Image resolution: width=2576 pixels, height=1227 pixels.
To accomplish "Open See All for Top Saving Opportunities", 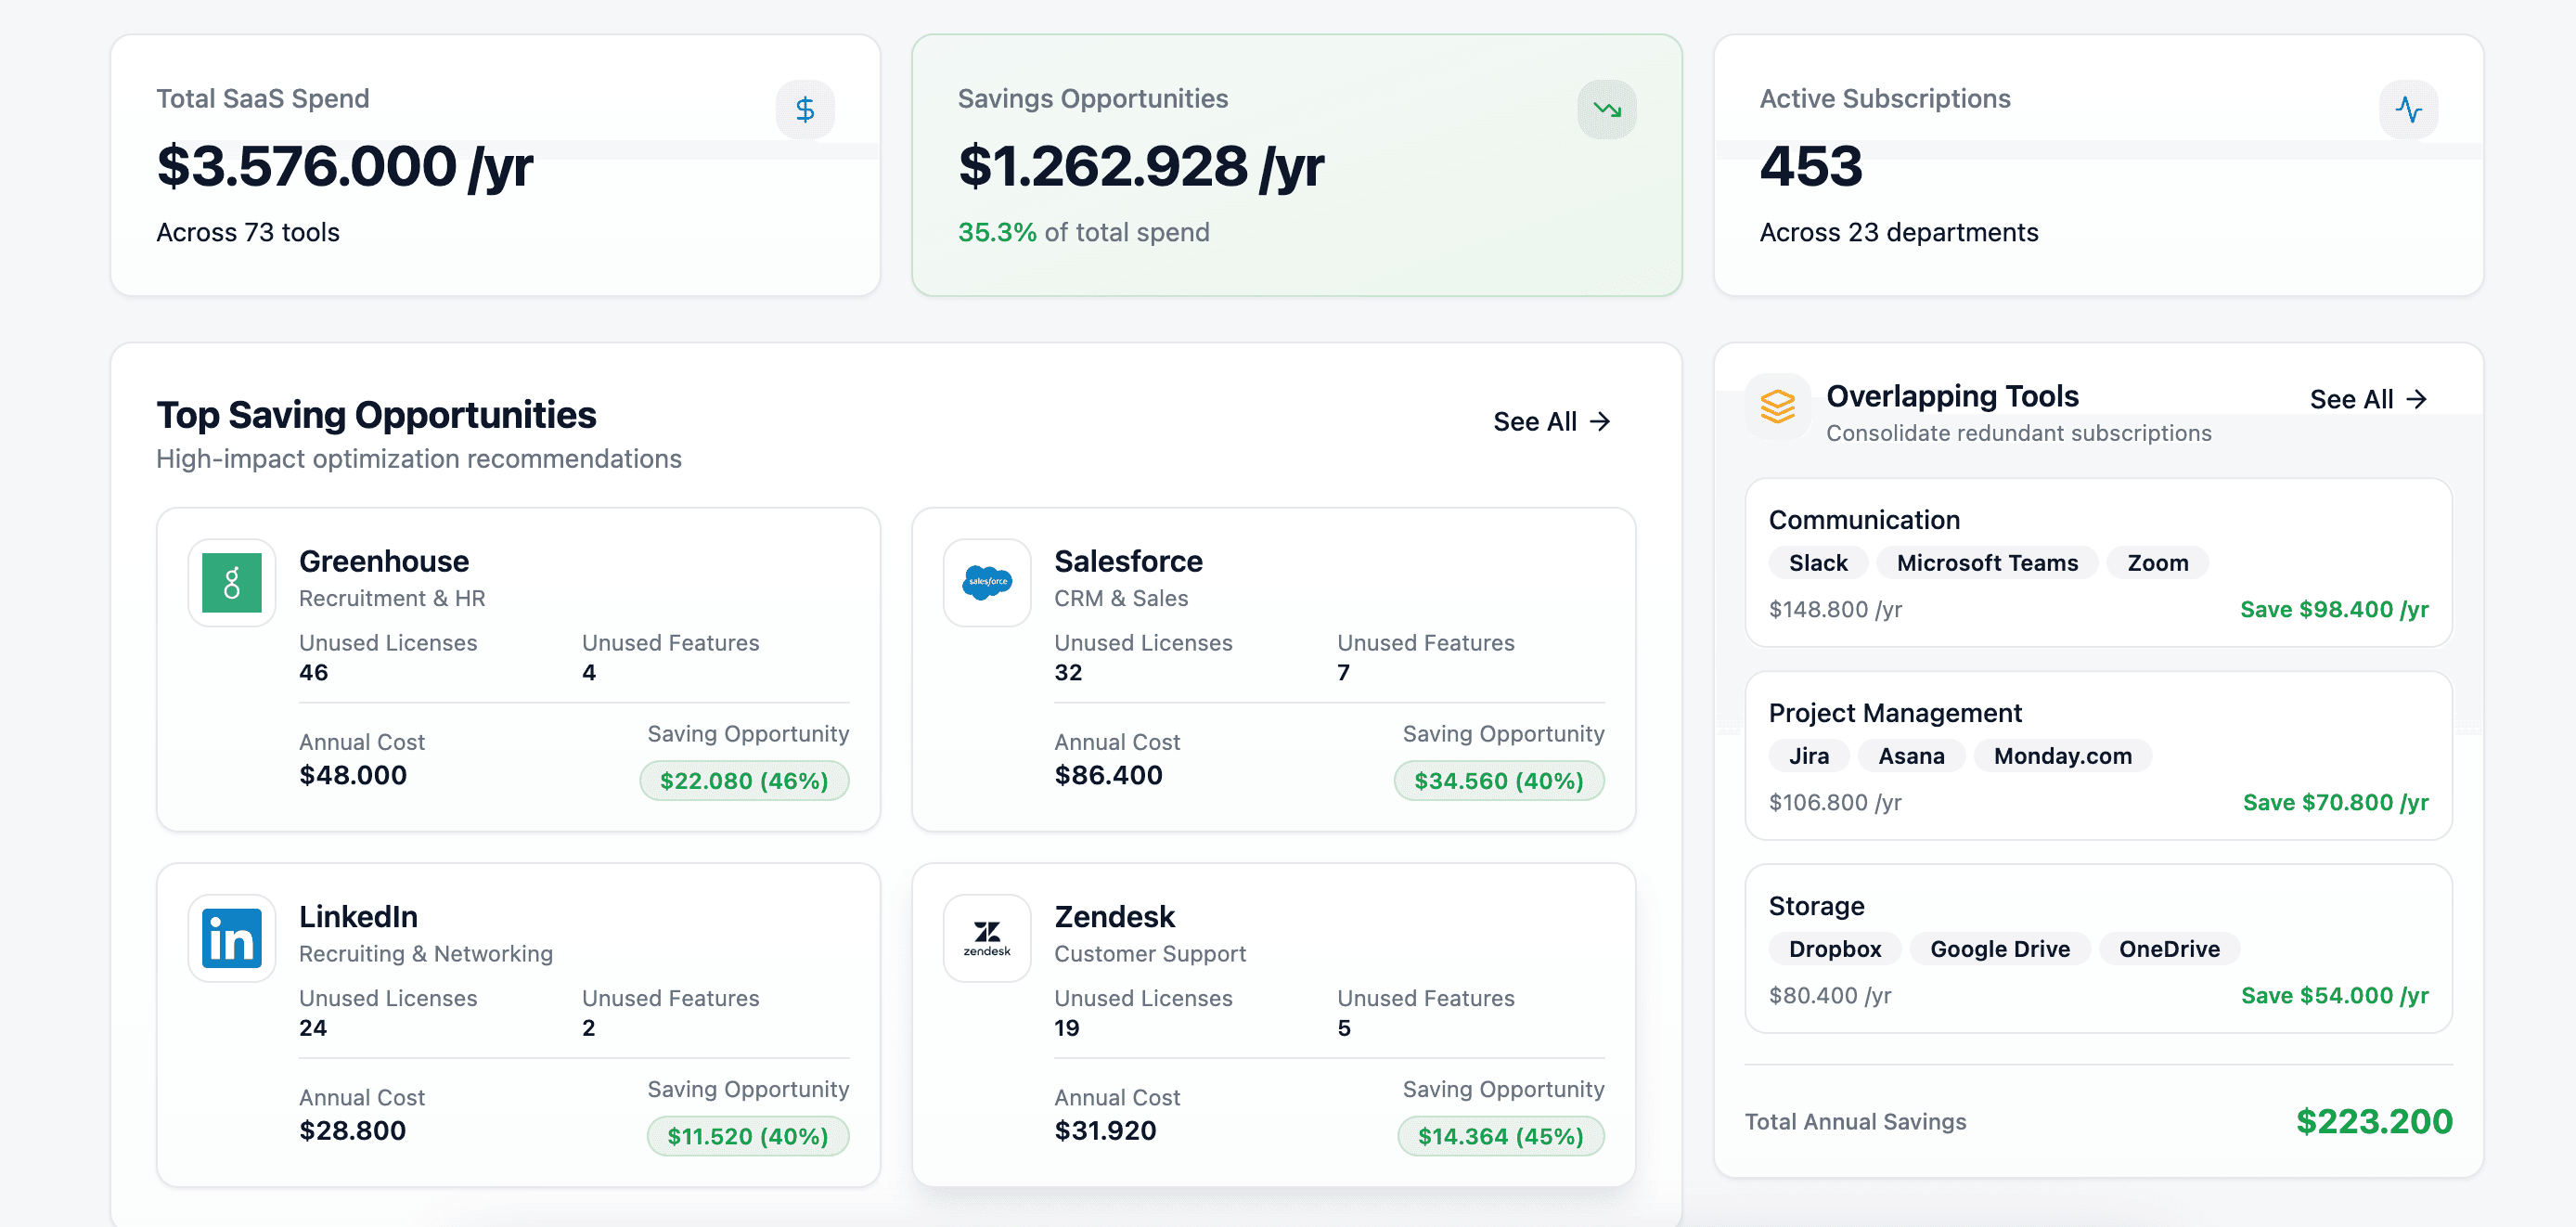I will [1550, 422].
